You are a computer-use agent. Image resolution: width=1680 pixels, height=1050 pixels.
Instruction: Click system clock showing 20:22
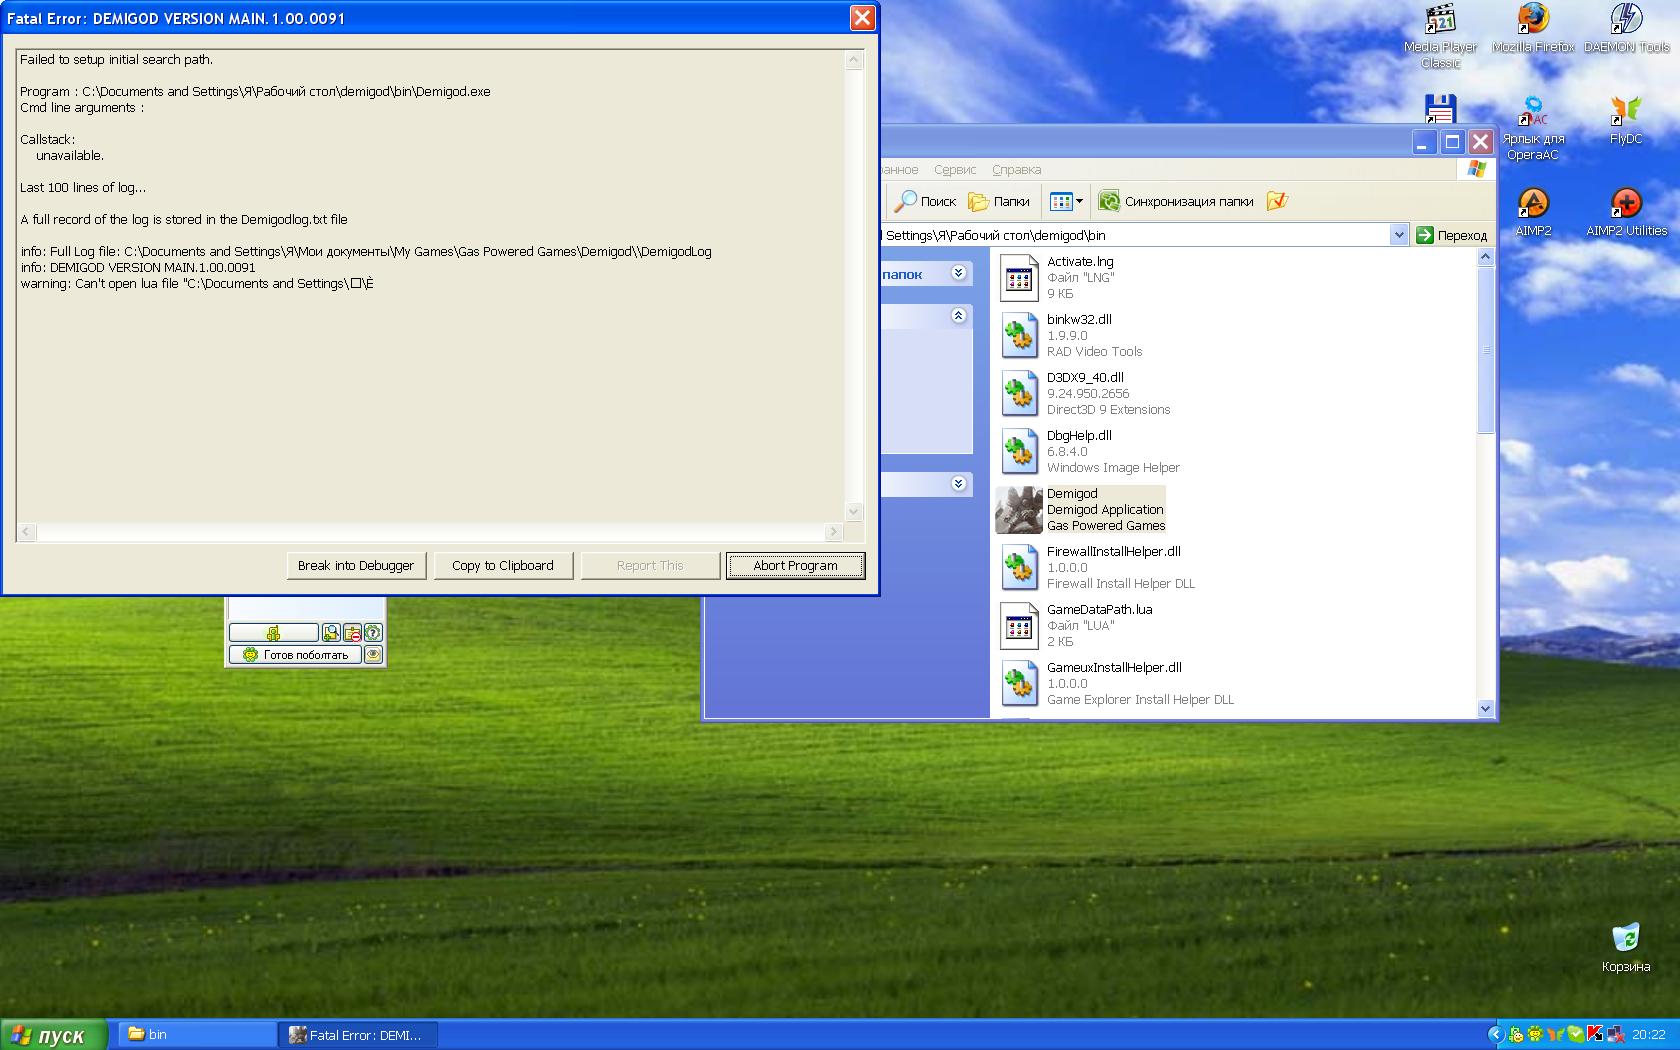pyautogui.click(x=1649, y=1035)
